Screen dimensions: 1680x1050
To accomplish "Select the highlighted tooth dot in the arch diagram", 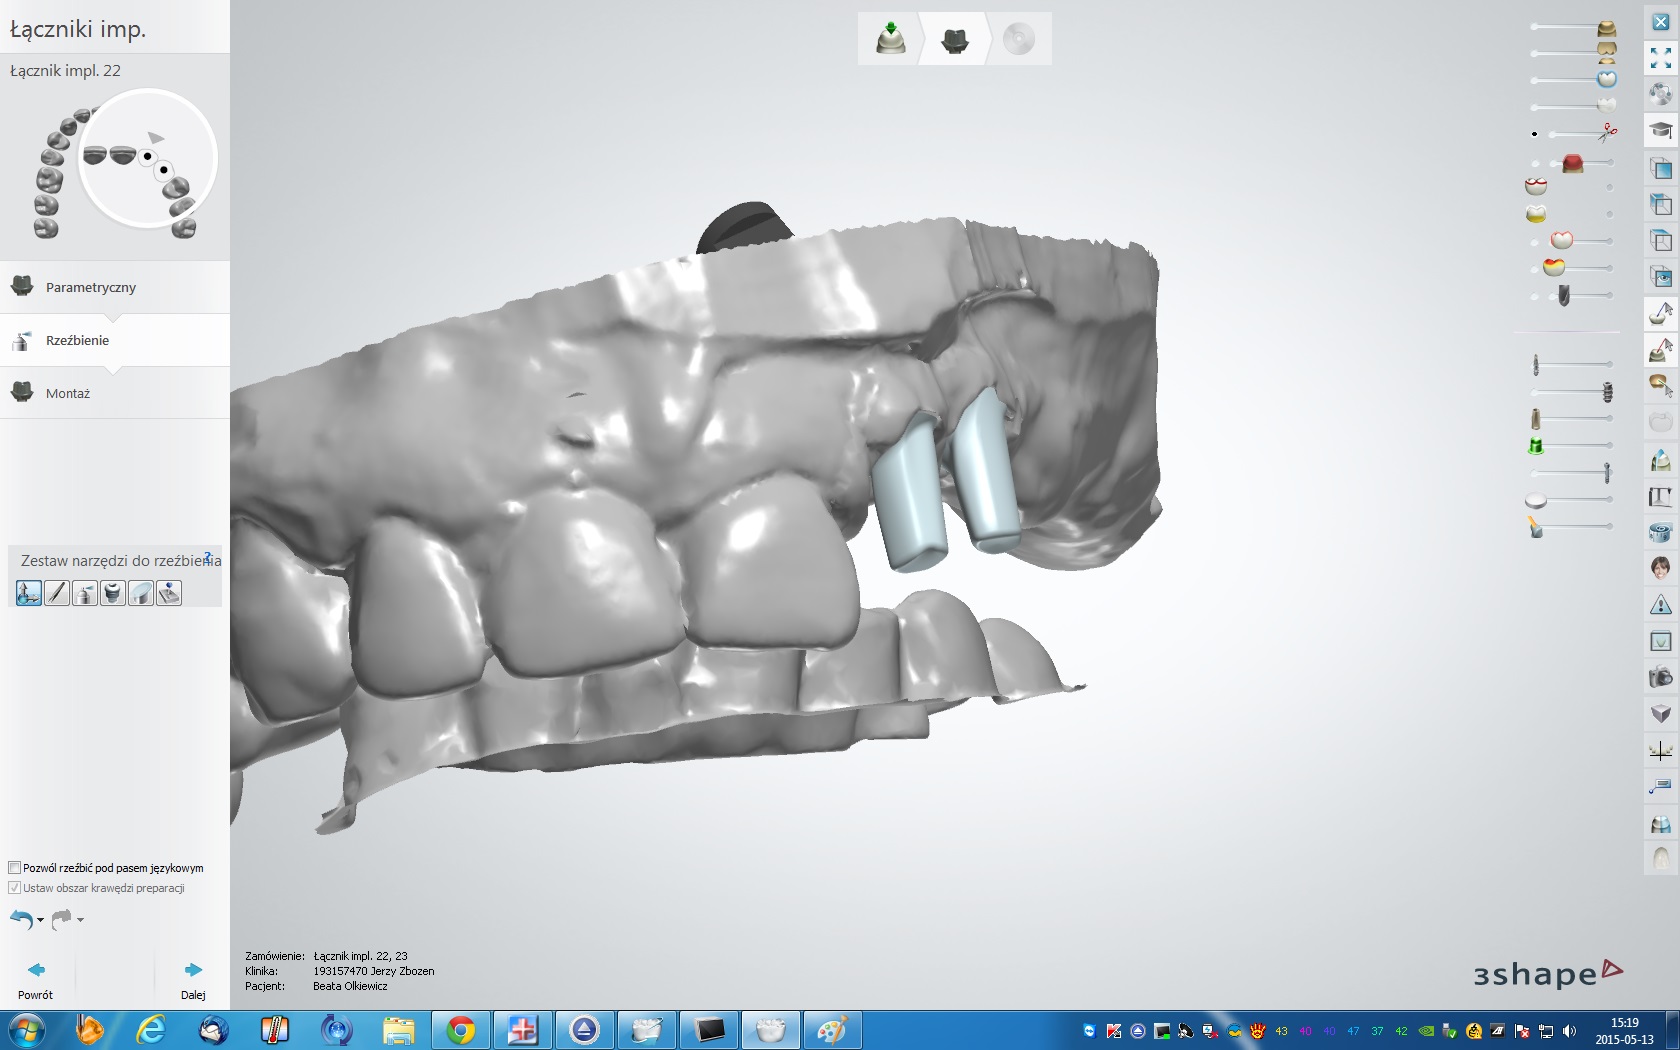I will [147, 156].
